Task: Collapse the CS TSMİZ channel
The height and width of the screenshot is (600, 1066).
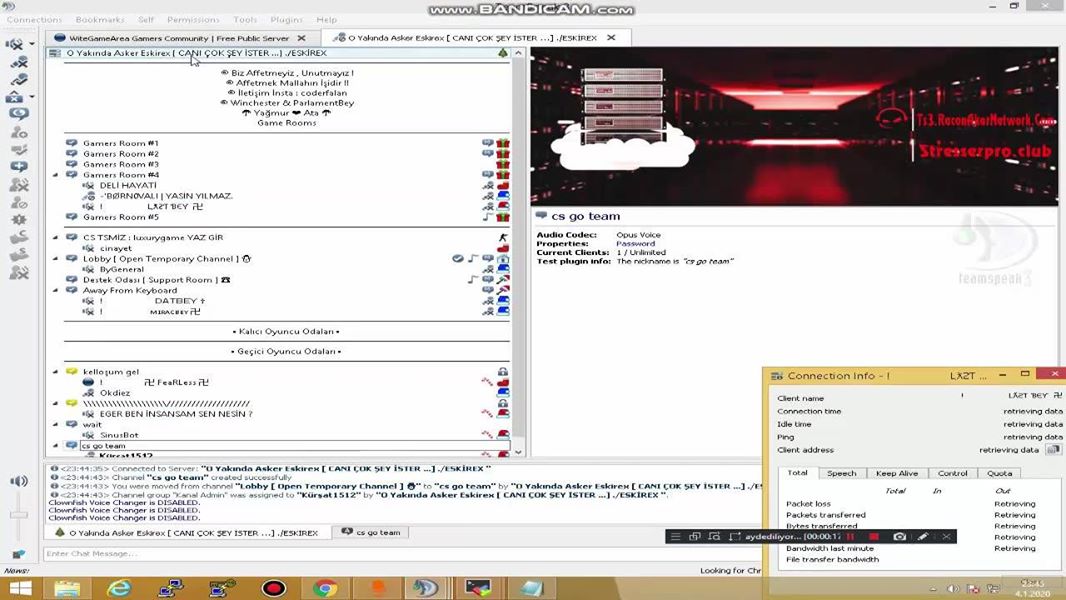Action: [x=56, y=238]
